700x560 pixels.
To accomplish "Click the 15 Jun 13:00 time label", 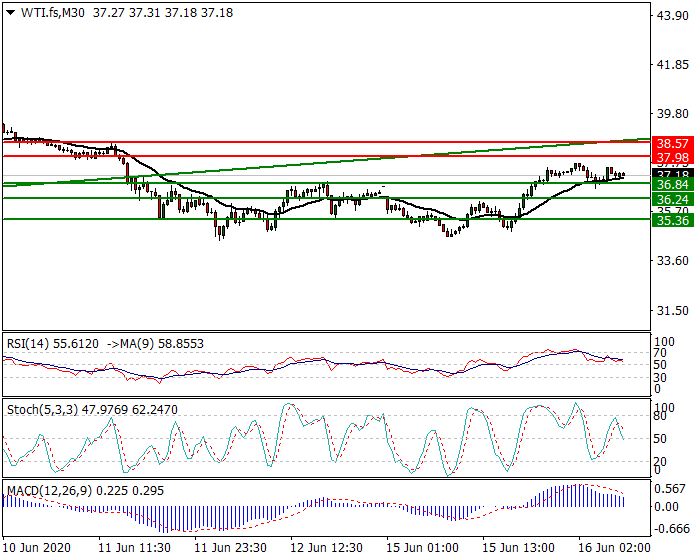I will 518,547.
